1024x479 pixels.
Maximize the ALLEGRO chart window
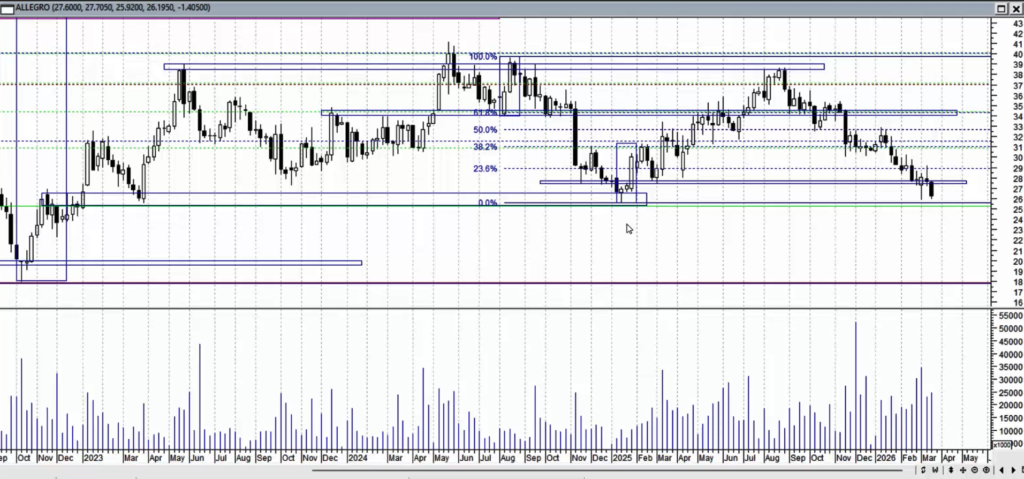[x=1001, y=8]
